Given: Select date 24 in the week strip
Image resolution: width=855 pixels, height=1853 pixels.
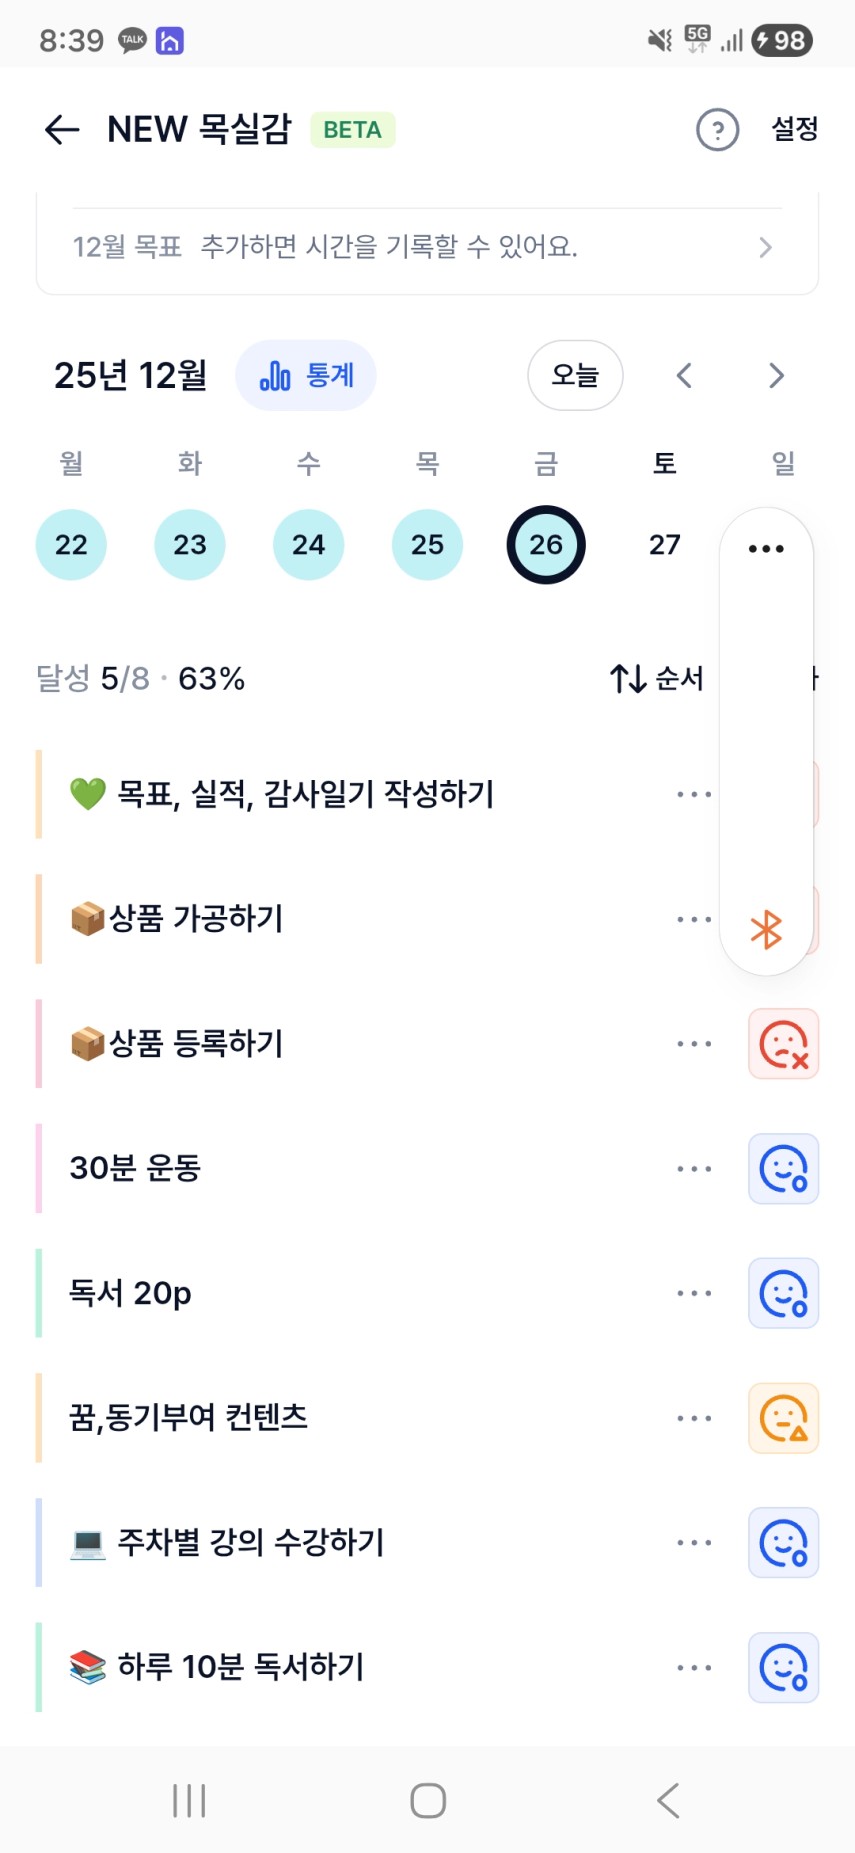Looking at the screenshot, I should pos(308,545).
